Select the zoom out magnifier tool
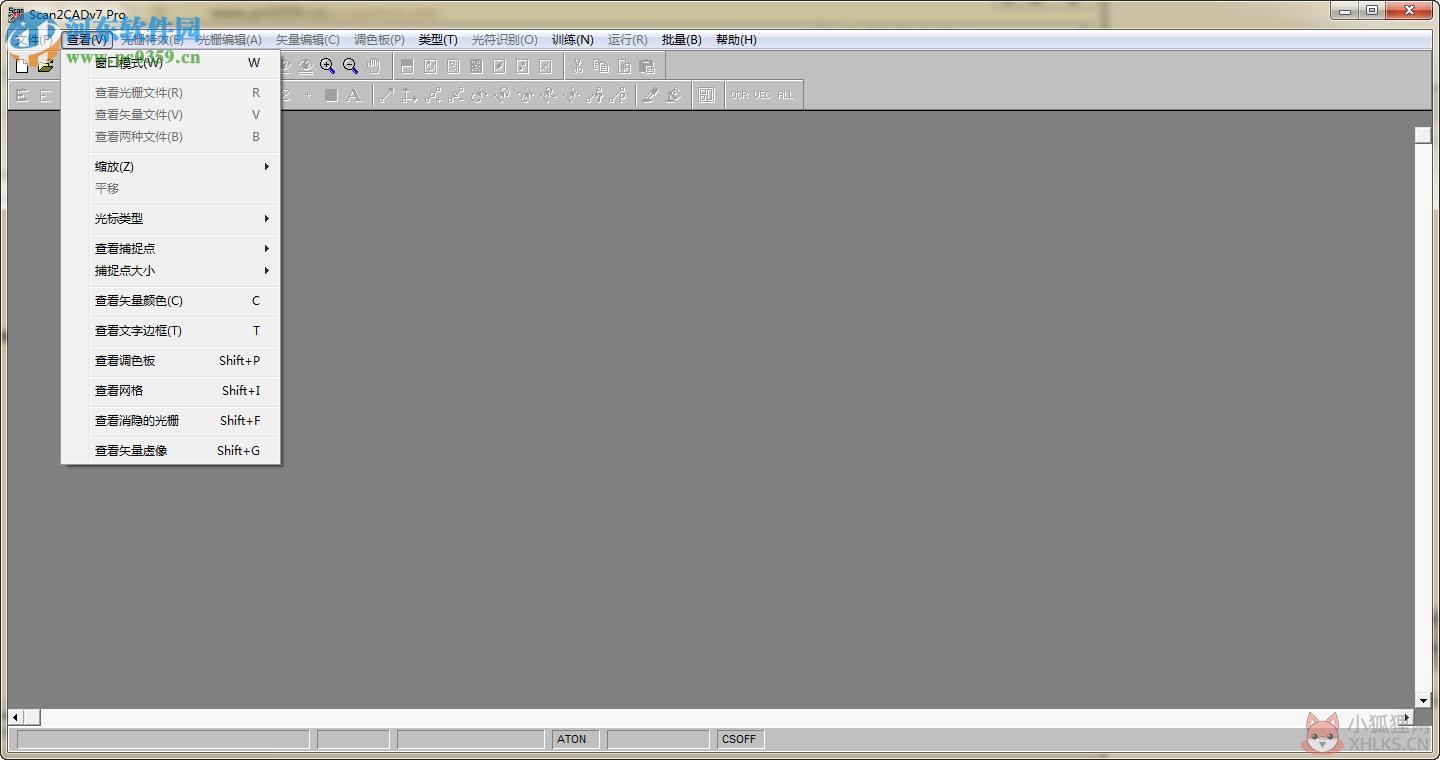The width and height of the screenshot is (1440, 760). (x=350, y=67)
